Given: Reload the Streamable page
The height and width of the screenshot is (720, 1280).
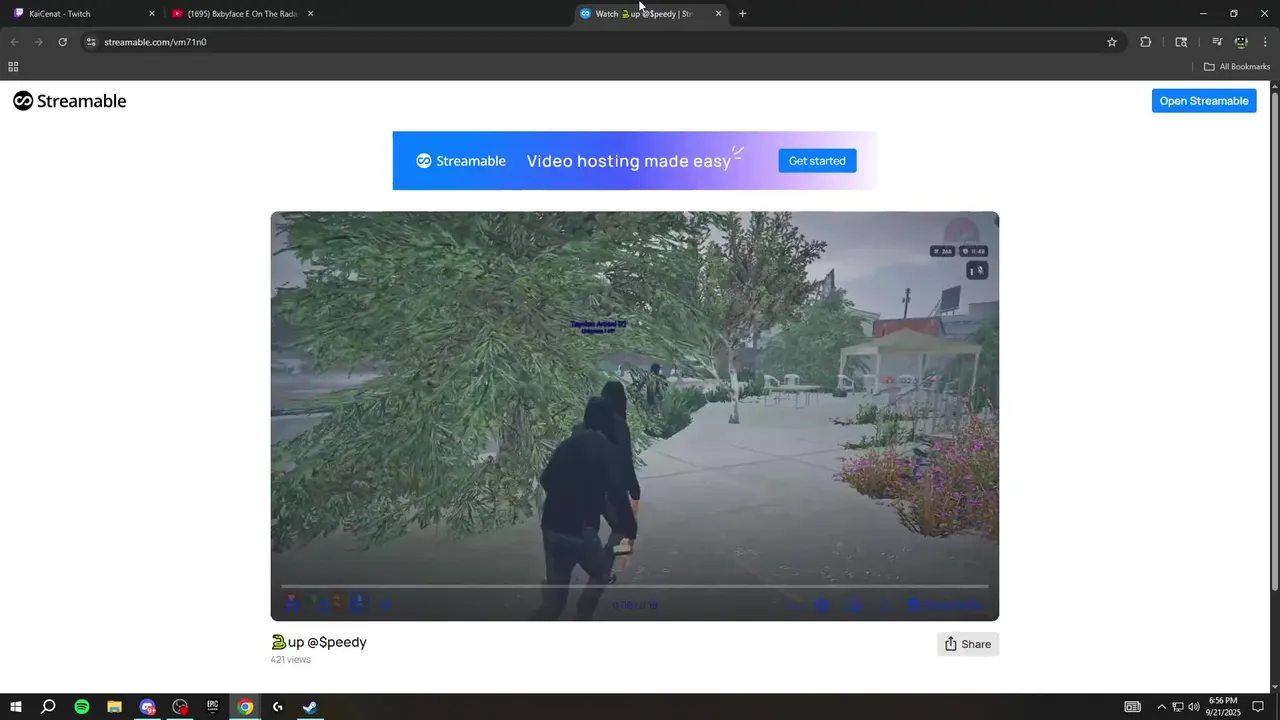Looking at the screenshot, I should coord(62,42).
